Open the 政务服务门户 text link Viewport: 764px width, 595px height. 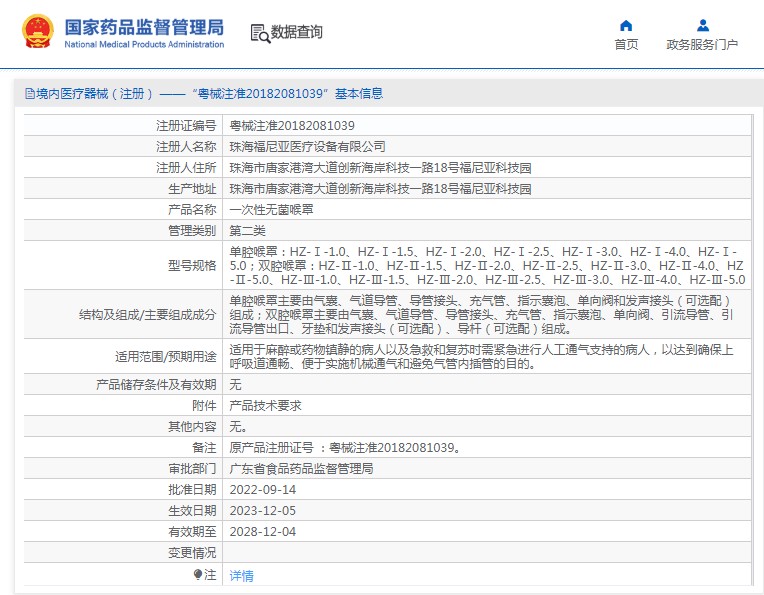(702, 45)
